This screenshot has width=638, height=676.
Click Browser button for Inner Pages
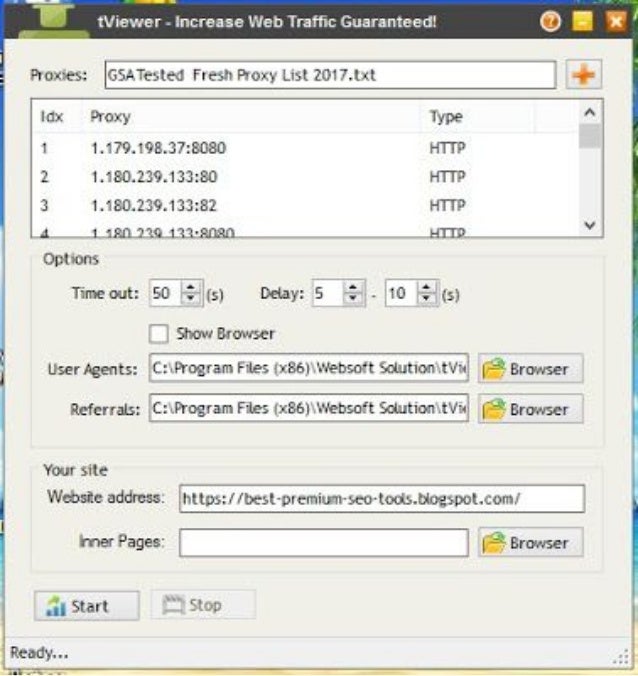coord(531,542)
